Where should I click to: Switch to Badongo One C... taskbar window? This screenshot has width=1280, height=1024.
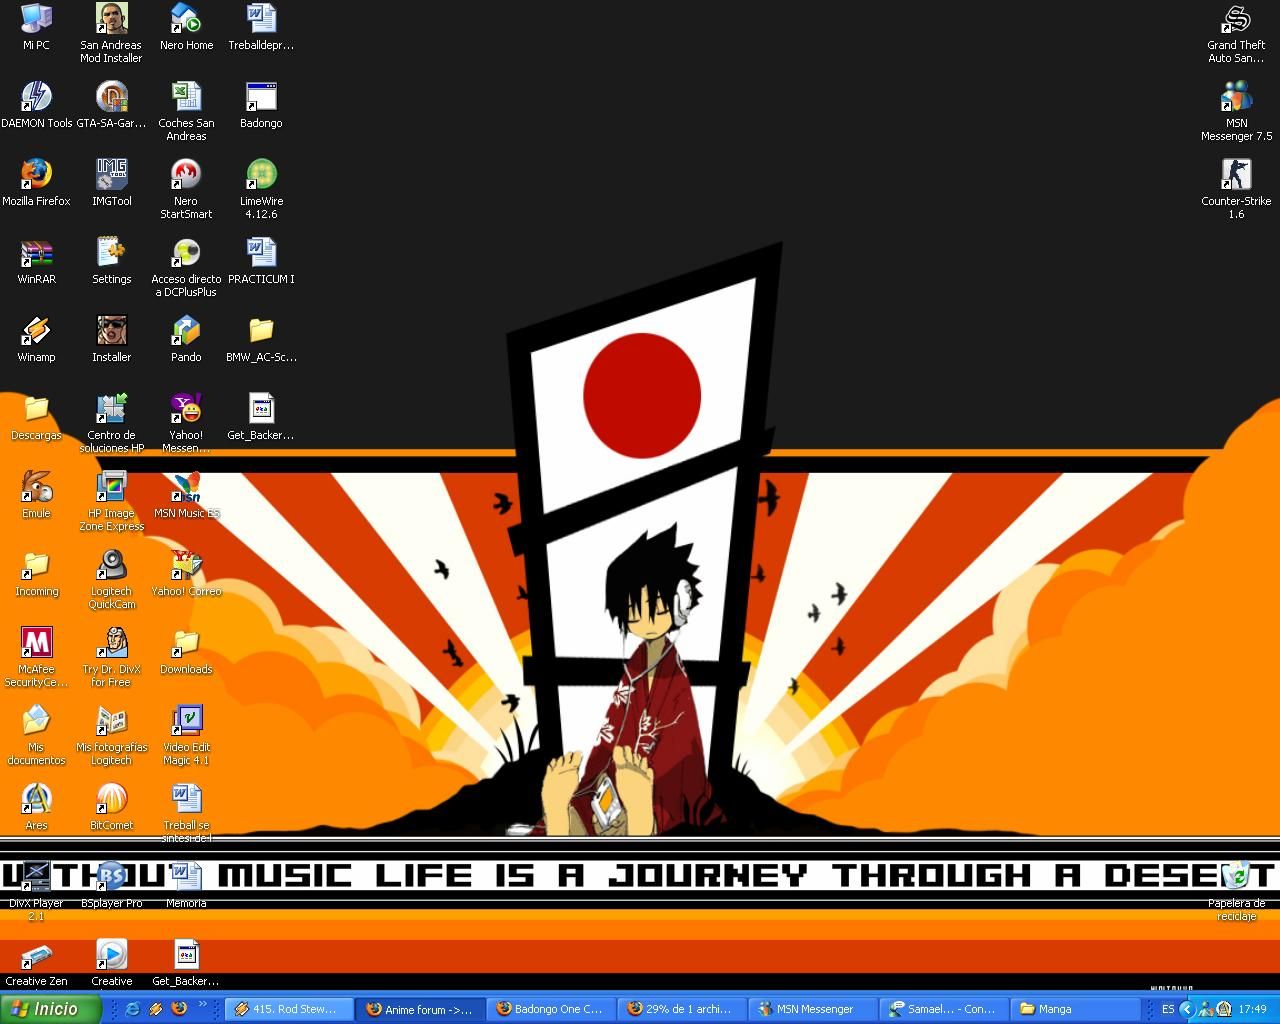[x=551, y=1009]
